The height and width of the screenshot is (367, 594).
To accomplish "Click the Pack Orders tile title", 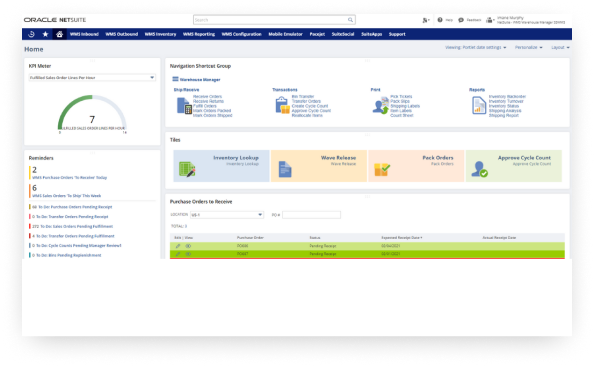I will pos(438,158).
